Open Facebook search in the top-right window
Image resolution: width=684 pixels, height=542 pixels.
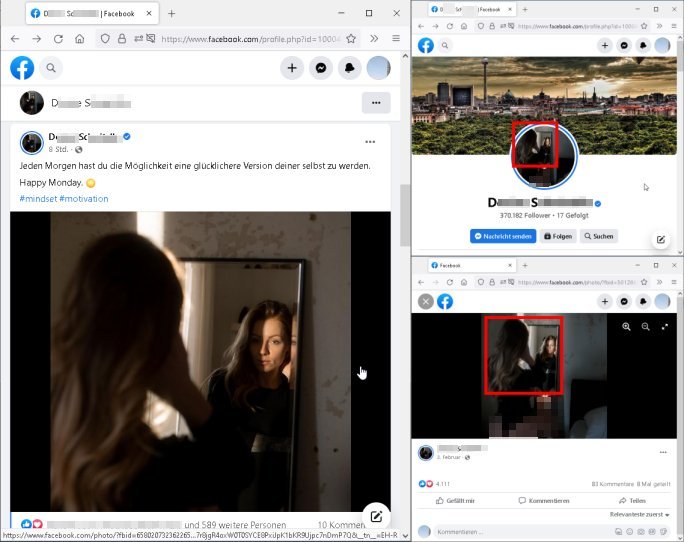click(x=445, y=45)
